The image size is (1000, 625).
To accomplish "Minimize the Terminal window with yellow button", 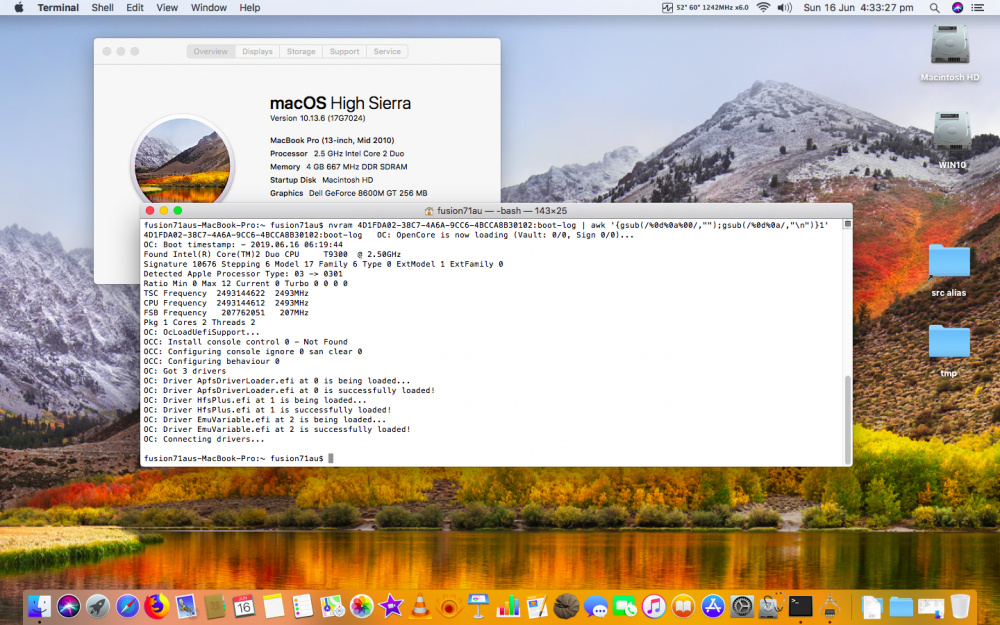I will tap(164, 210).
